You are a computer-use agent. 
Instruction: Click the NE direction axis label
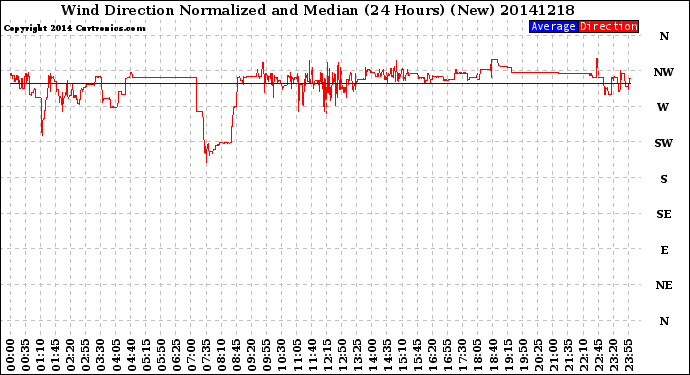pyautogui.click(x=664, y=286)
